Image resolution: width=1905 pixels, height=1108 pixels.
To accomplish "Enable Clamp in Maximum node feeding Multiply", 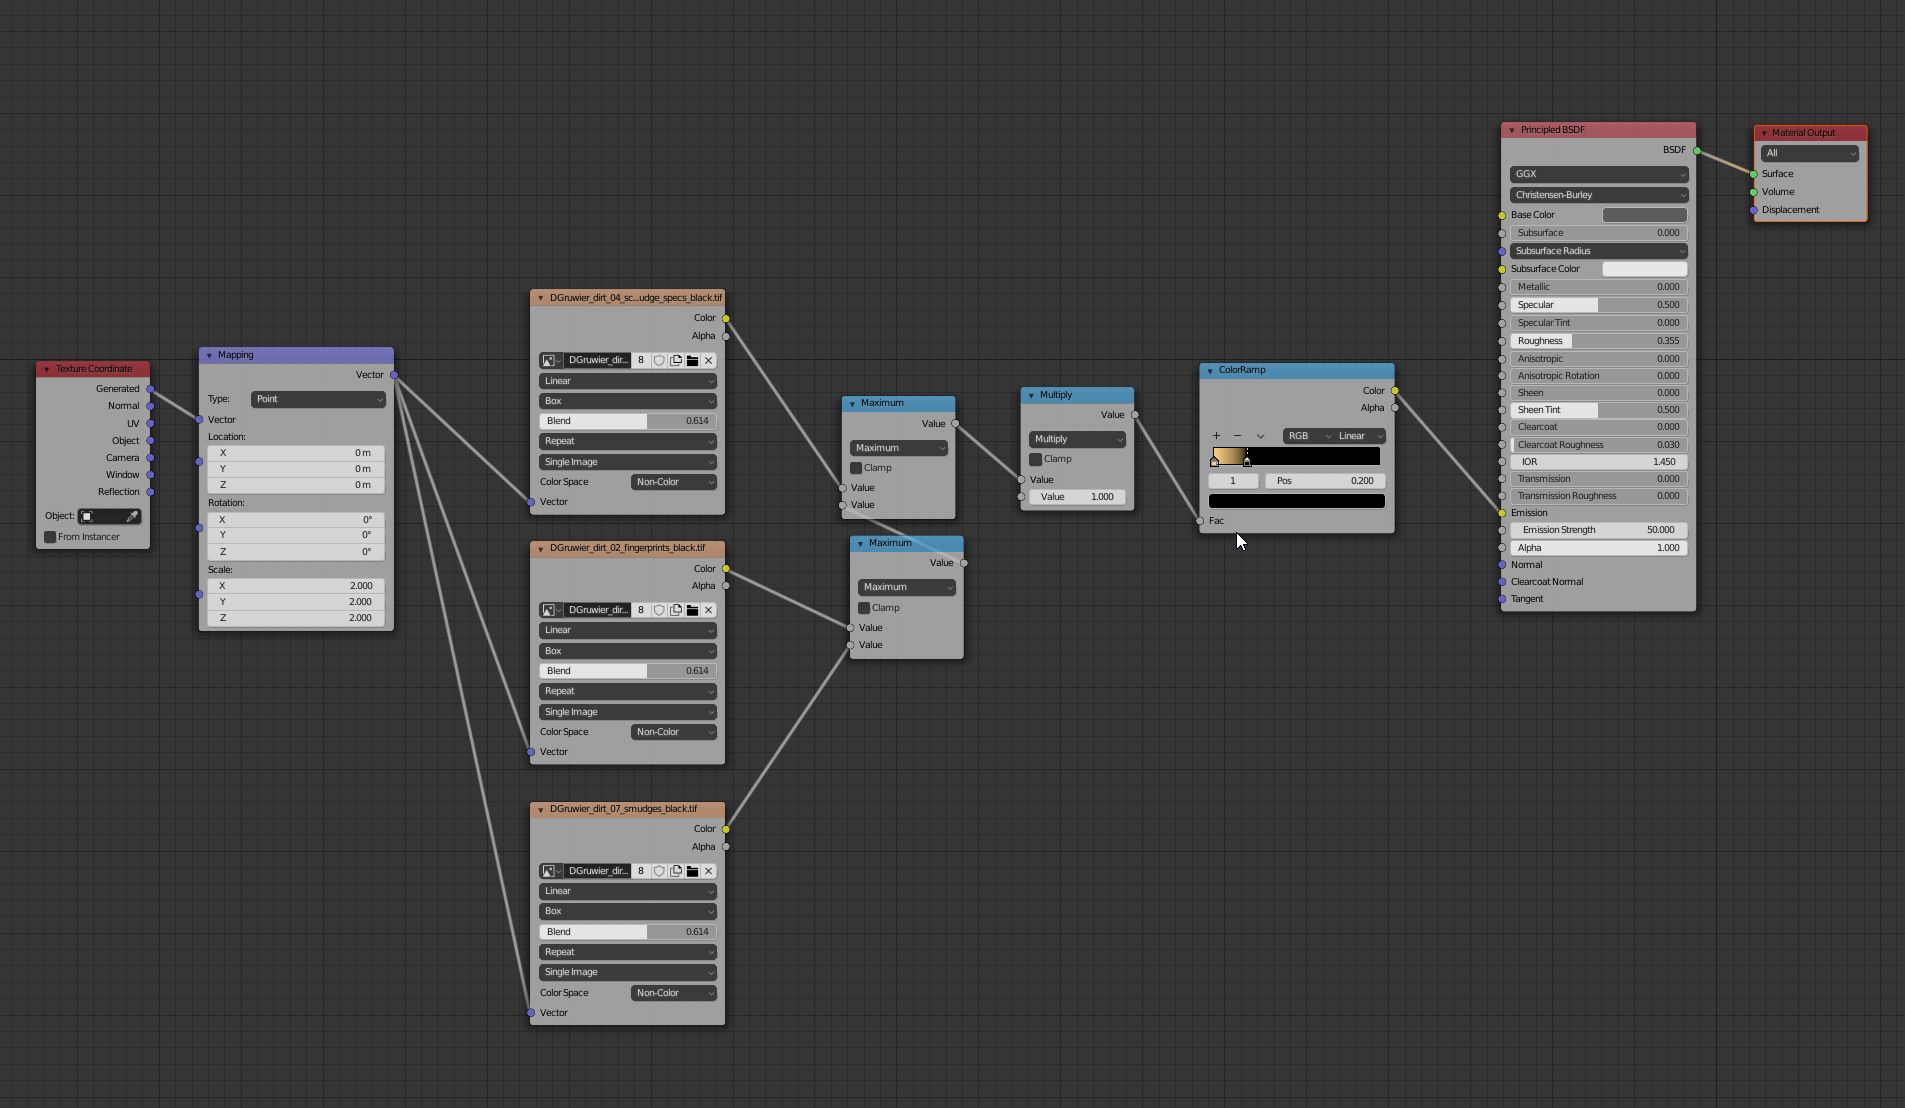I will coord(856,468).
